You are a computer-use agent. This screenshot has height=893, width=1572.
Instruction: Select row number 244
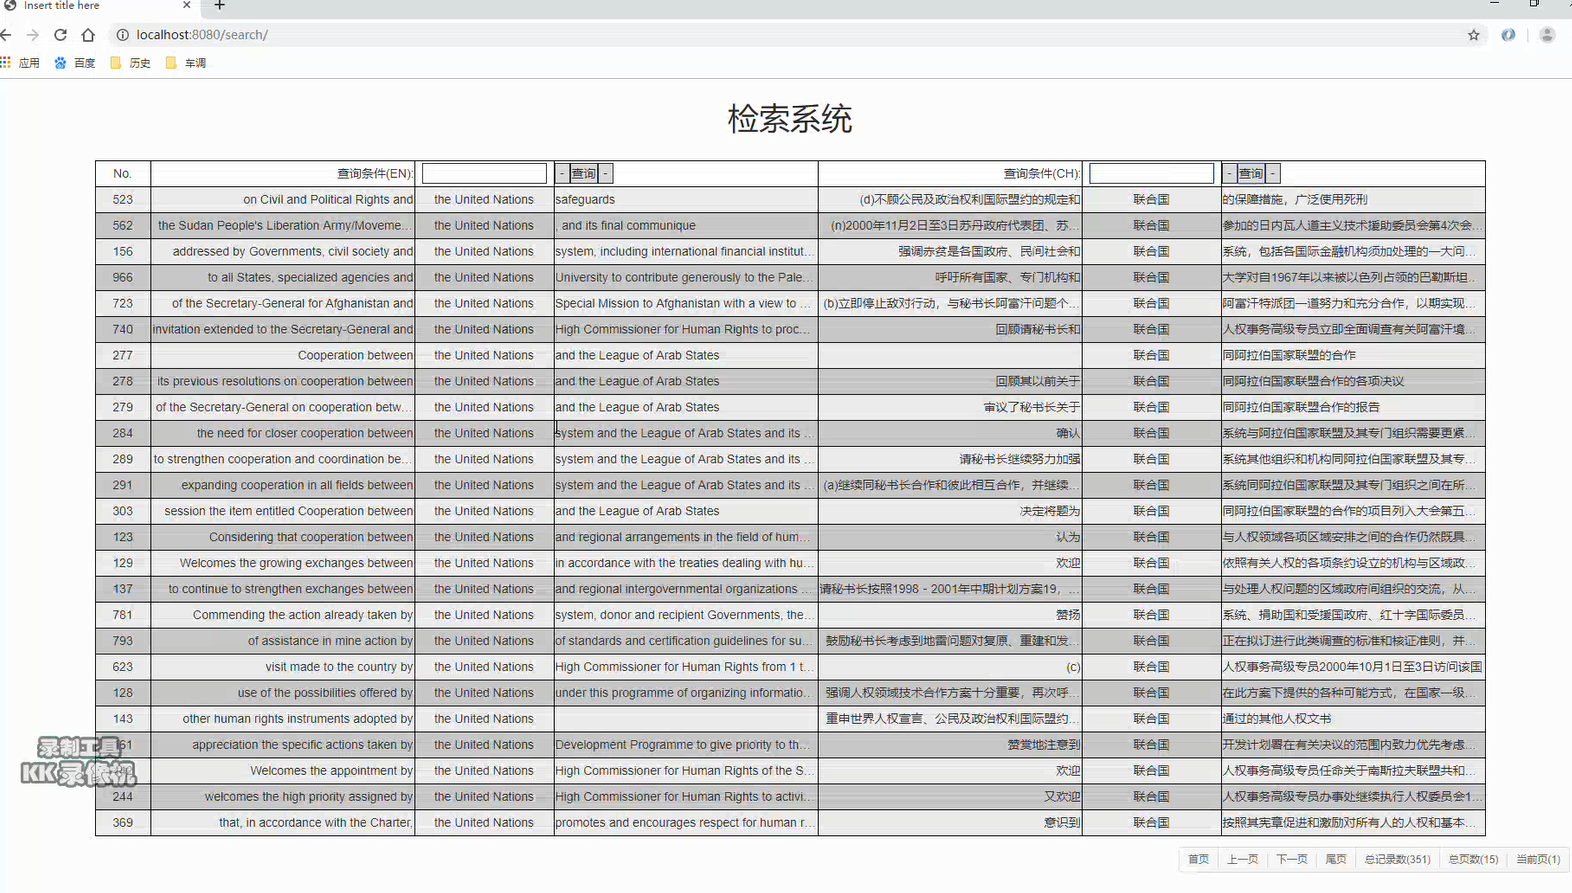(123, 797)
